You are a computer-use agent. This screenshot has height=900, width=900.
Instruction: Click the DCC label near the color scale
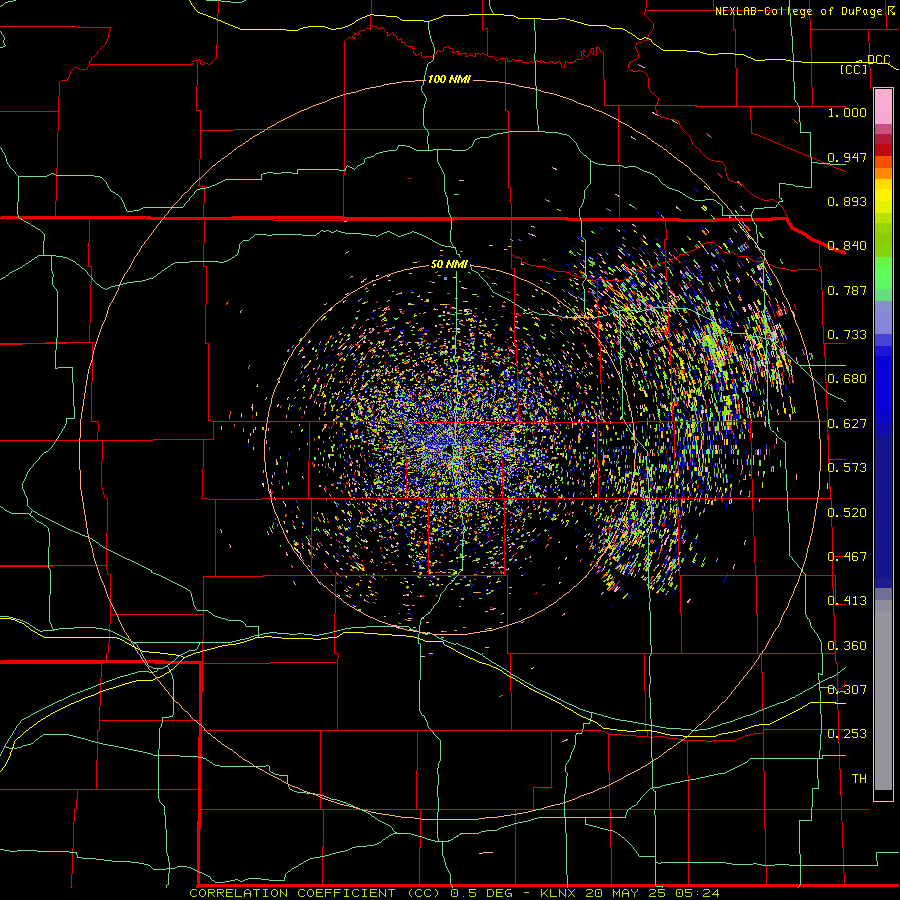click(x=878, y=60)
